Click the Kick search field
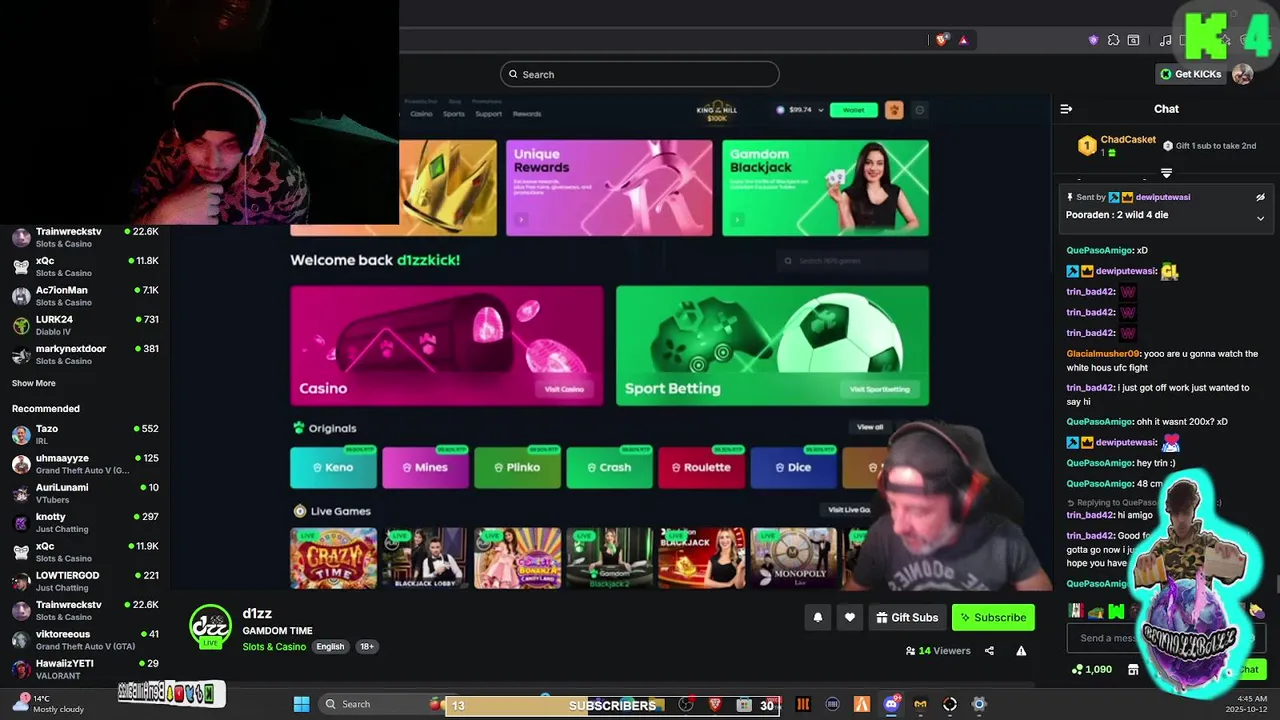The width and height of the screenshot is (1280, 720). [640, 74]
